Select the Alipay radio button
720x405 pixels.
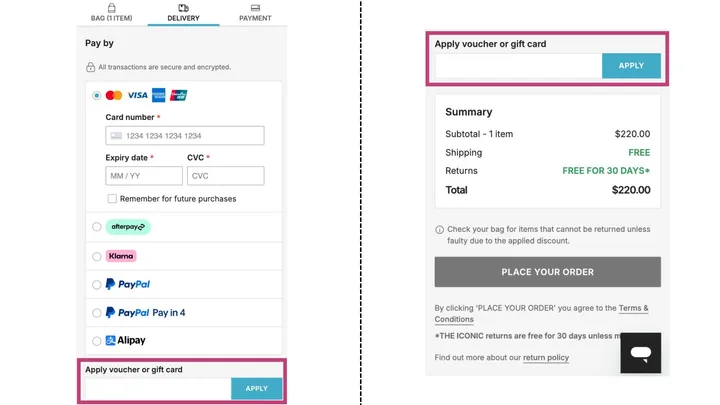96,341
